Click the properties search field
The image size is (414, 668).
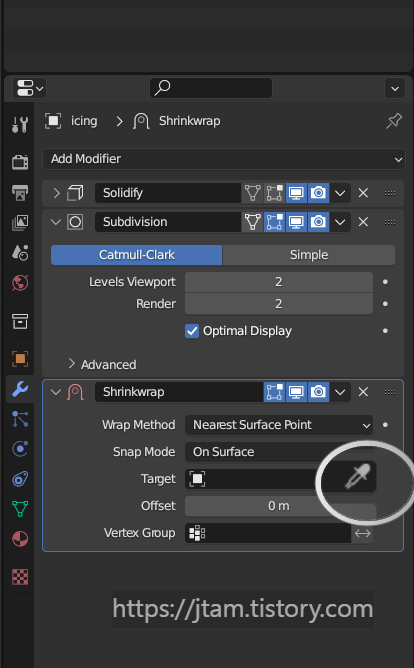tap(211, 88)
